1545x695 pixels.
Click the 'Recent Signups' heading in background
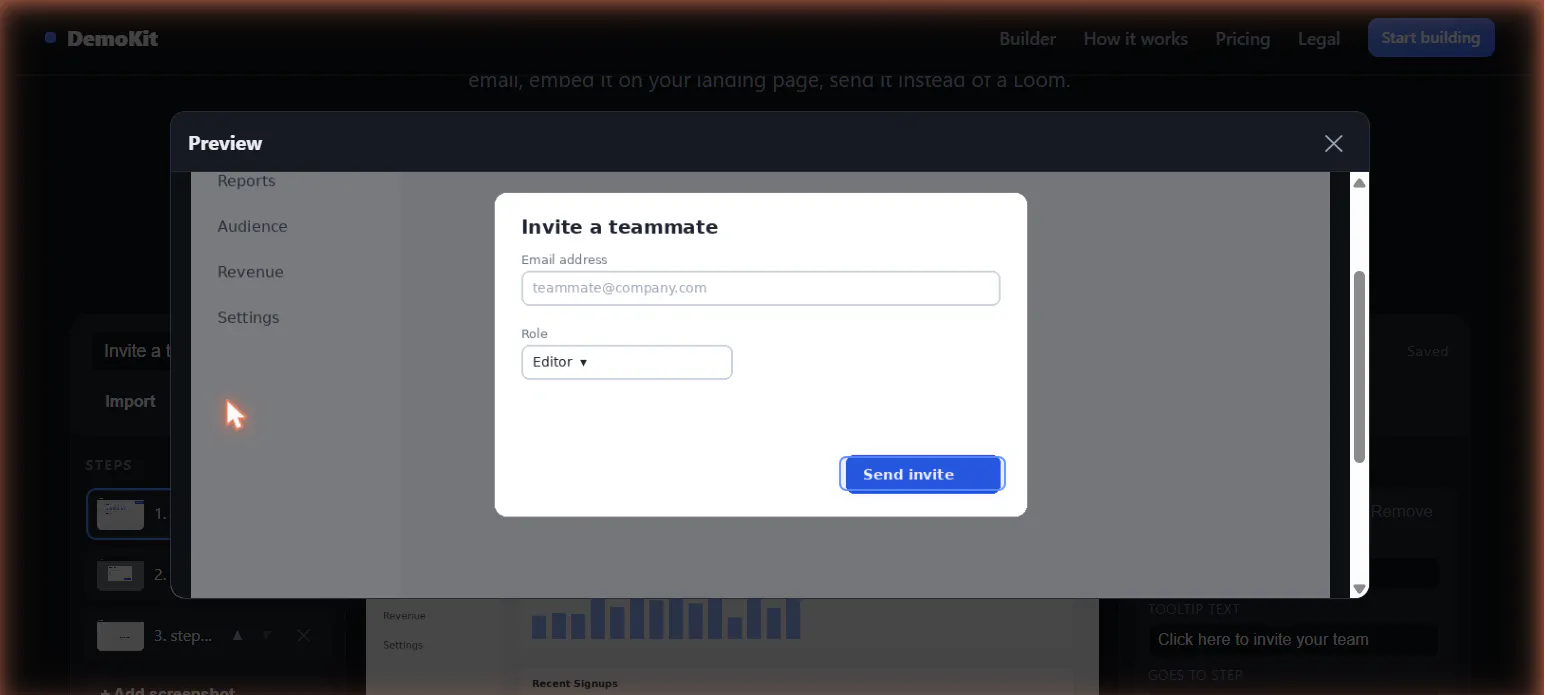tap(575, 683)
